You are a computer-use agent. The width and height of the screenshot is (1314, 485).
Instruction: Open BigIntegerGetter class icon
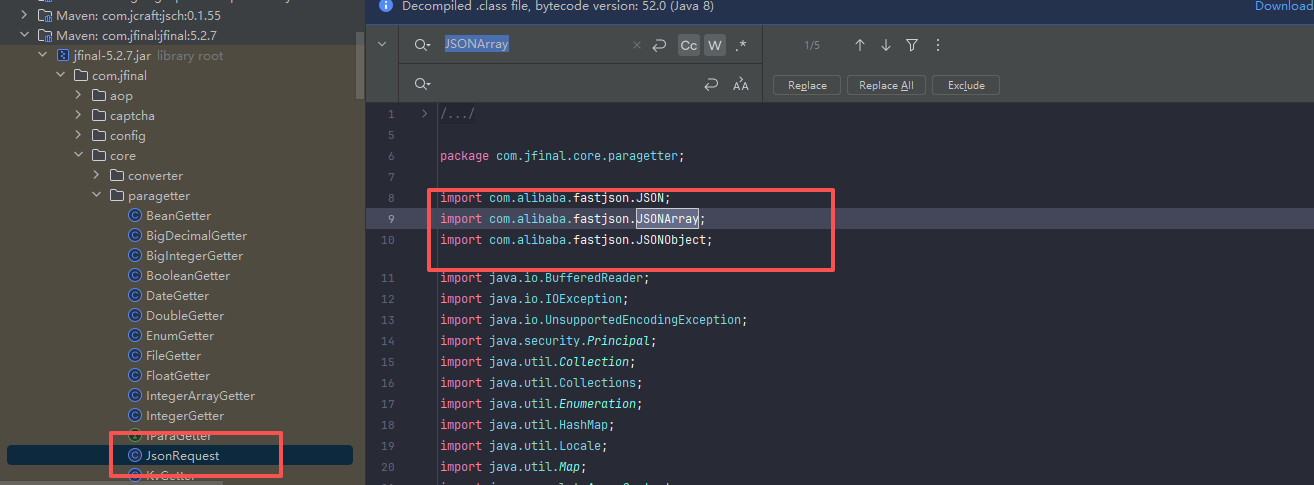coord(135,255)
